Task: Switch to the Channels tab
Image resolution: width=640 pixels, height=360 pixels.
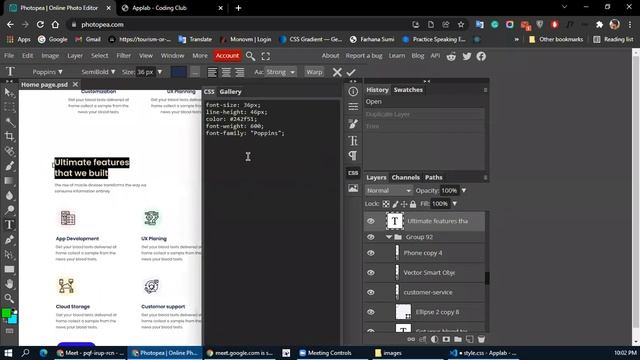Action: [x=405, y=178]
